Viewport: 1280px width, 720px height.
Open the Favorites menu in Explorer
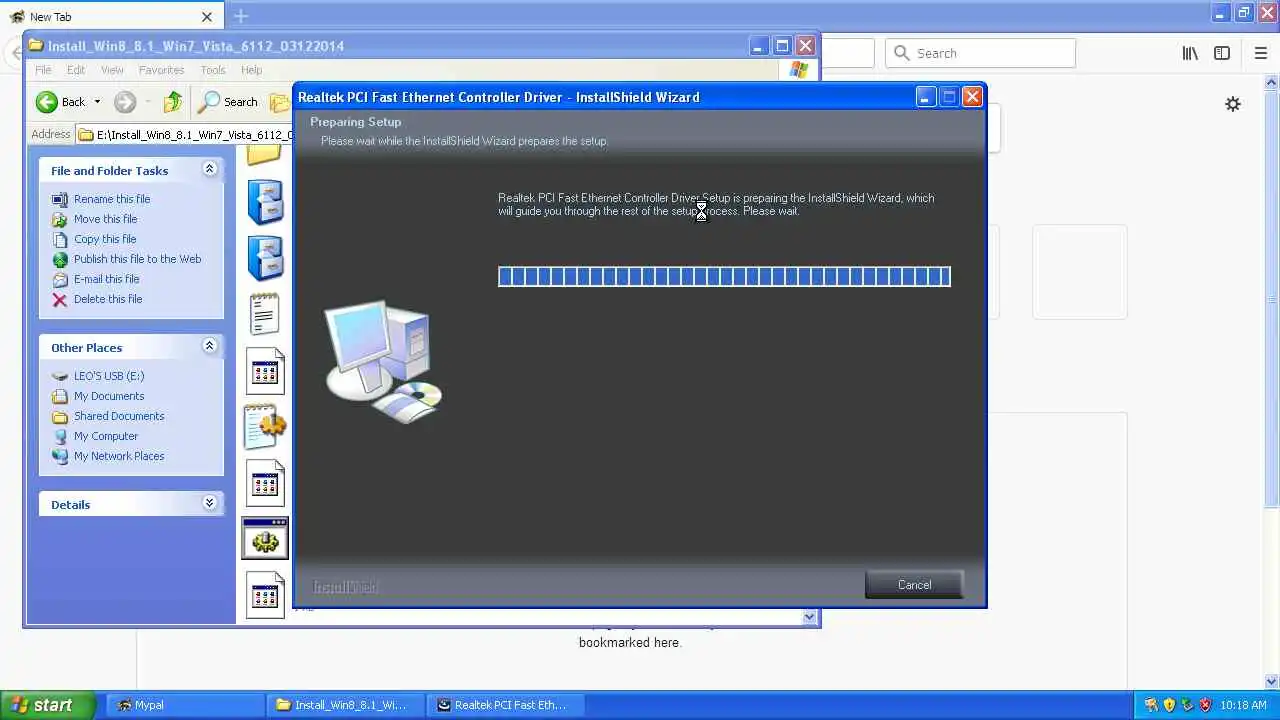(x=161, y=70)
